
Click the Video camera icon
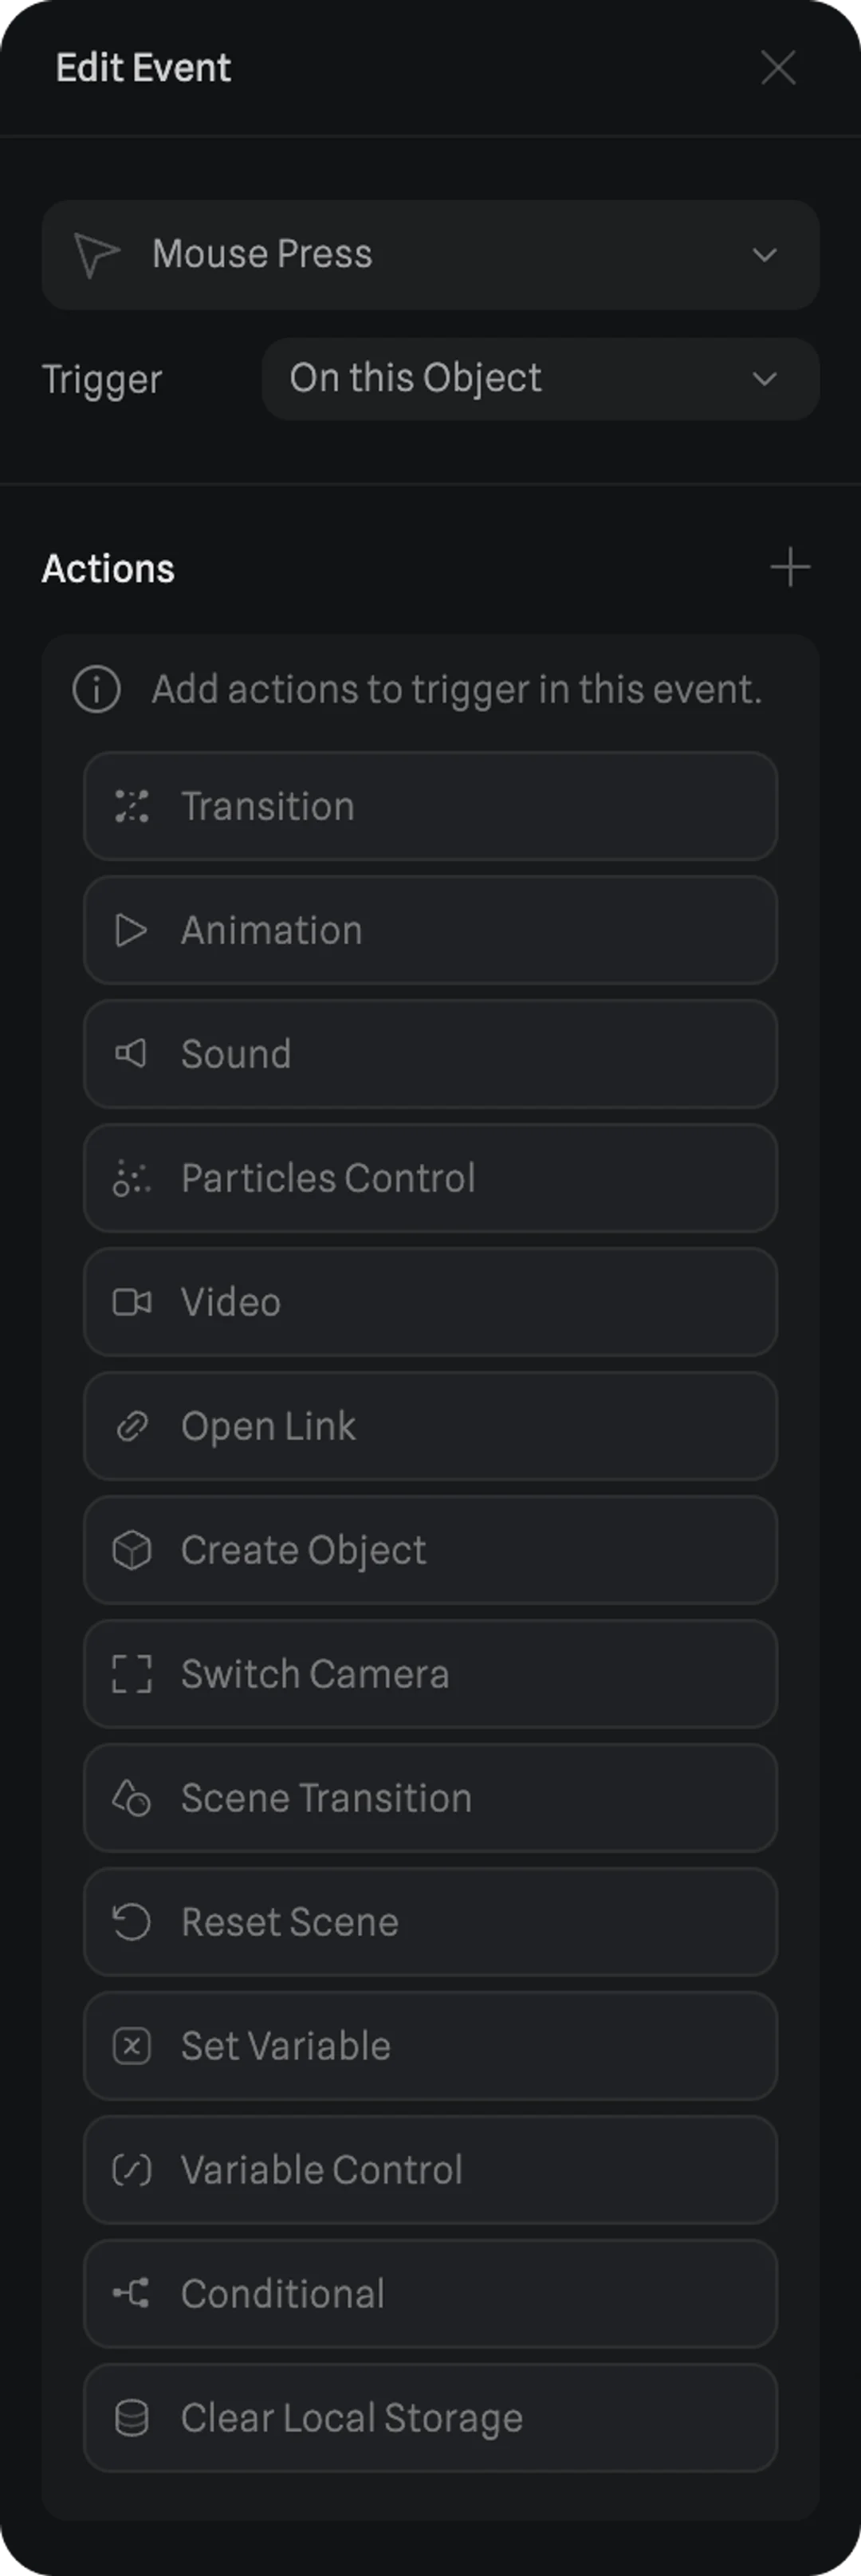(x=132, y=1302)
